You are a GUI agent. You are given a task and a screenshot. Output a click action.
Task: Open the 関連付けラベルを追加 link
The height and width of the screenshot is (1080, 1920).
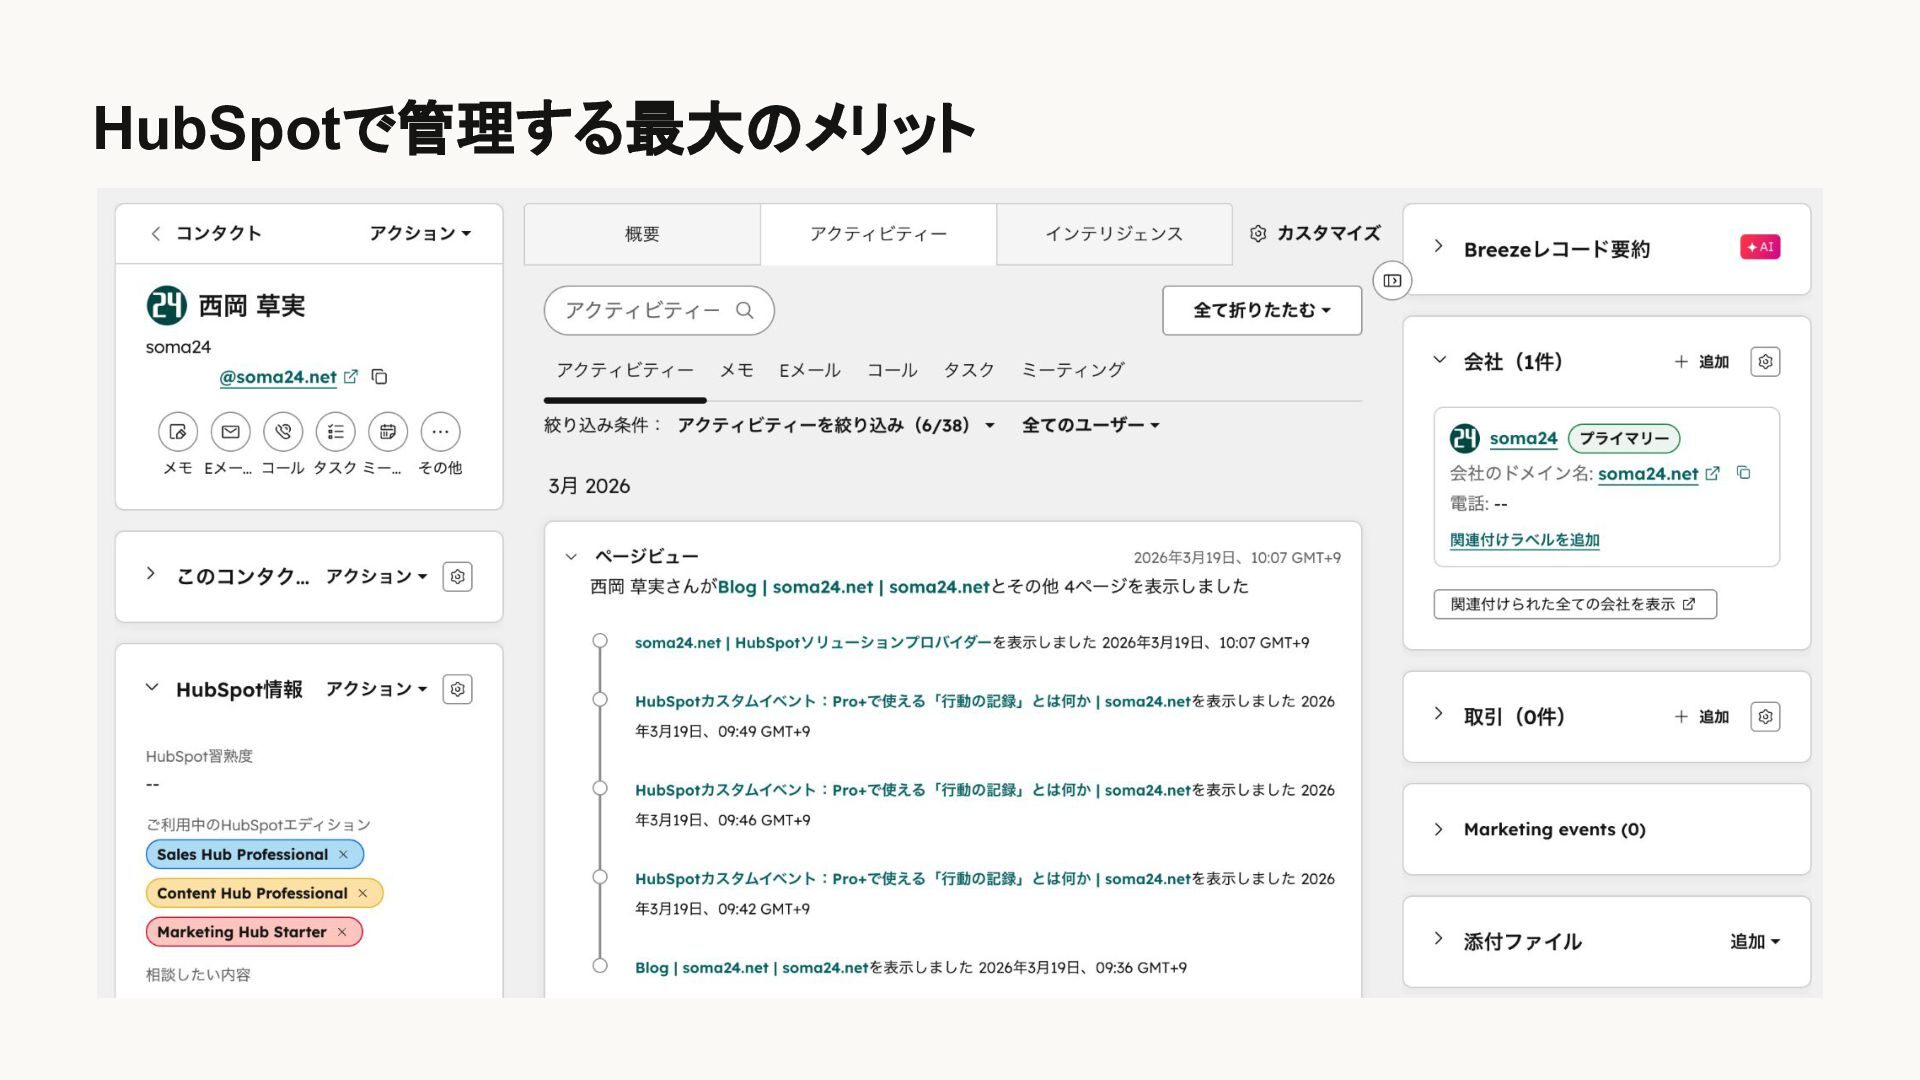point(1524,540)
